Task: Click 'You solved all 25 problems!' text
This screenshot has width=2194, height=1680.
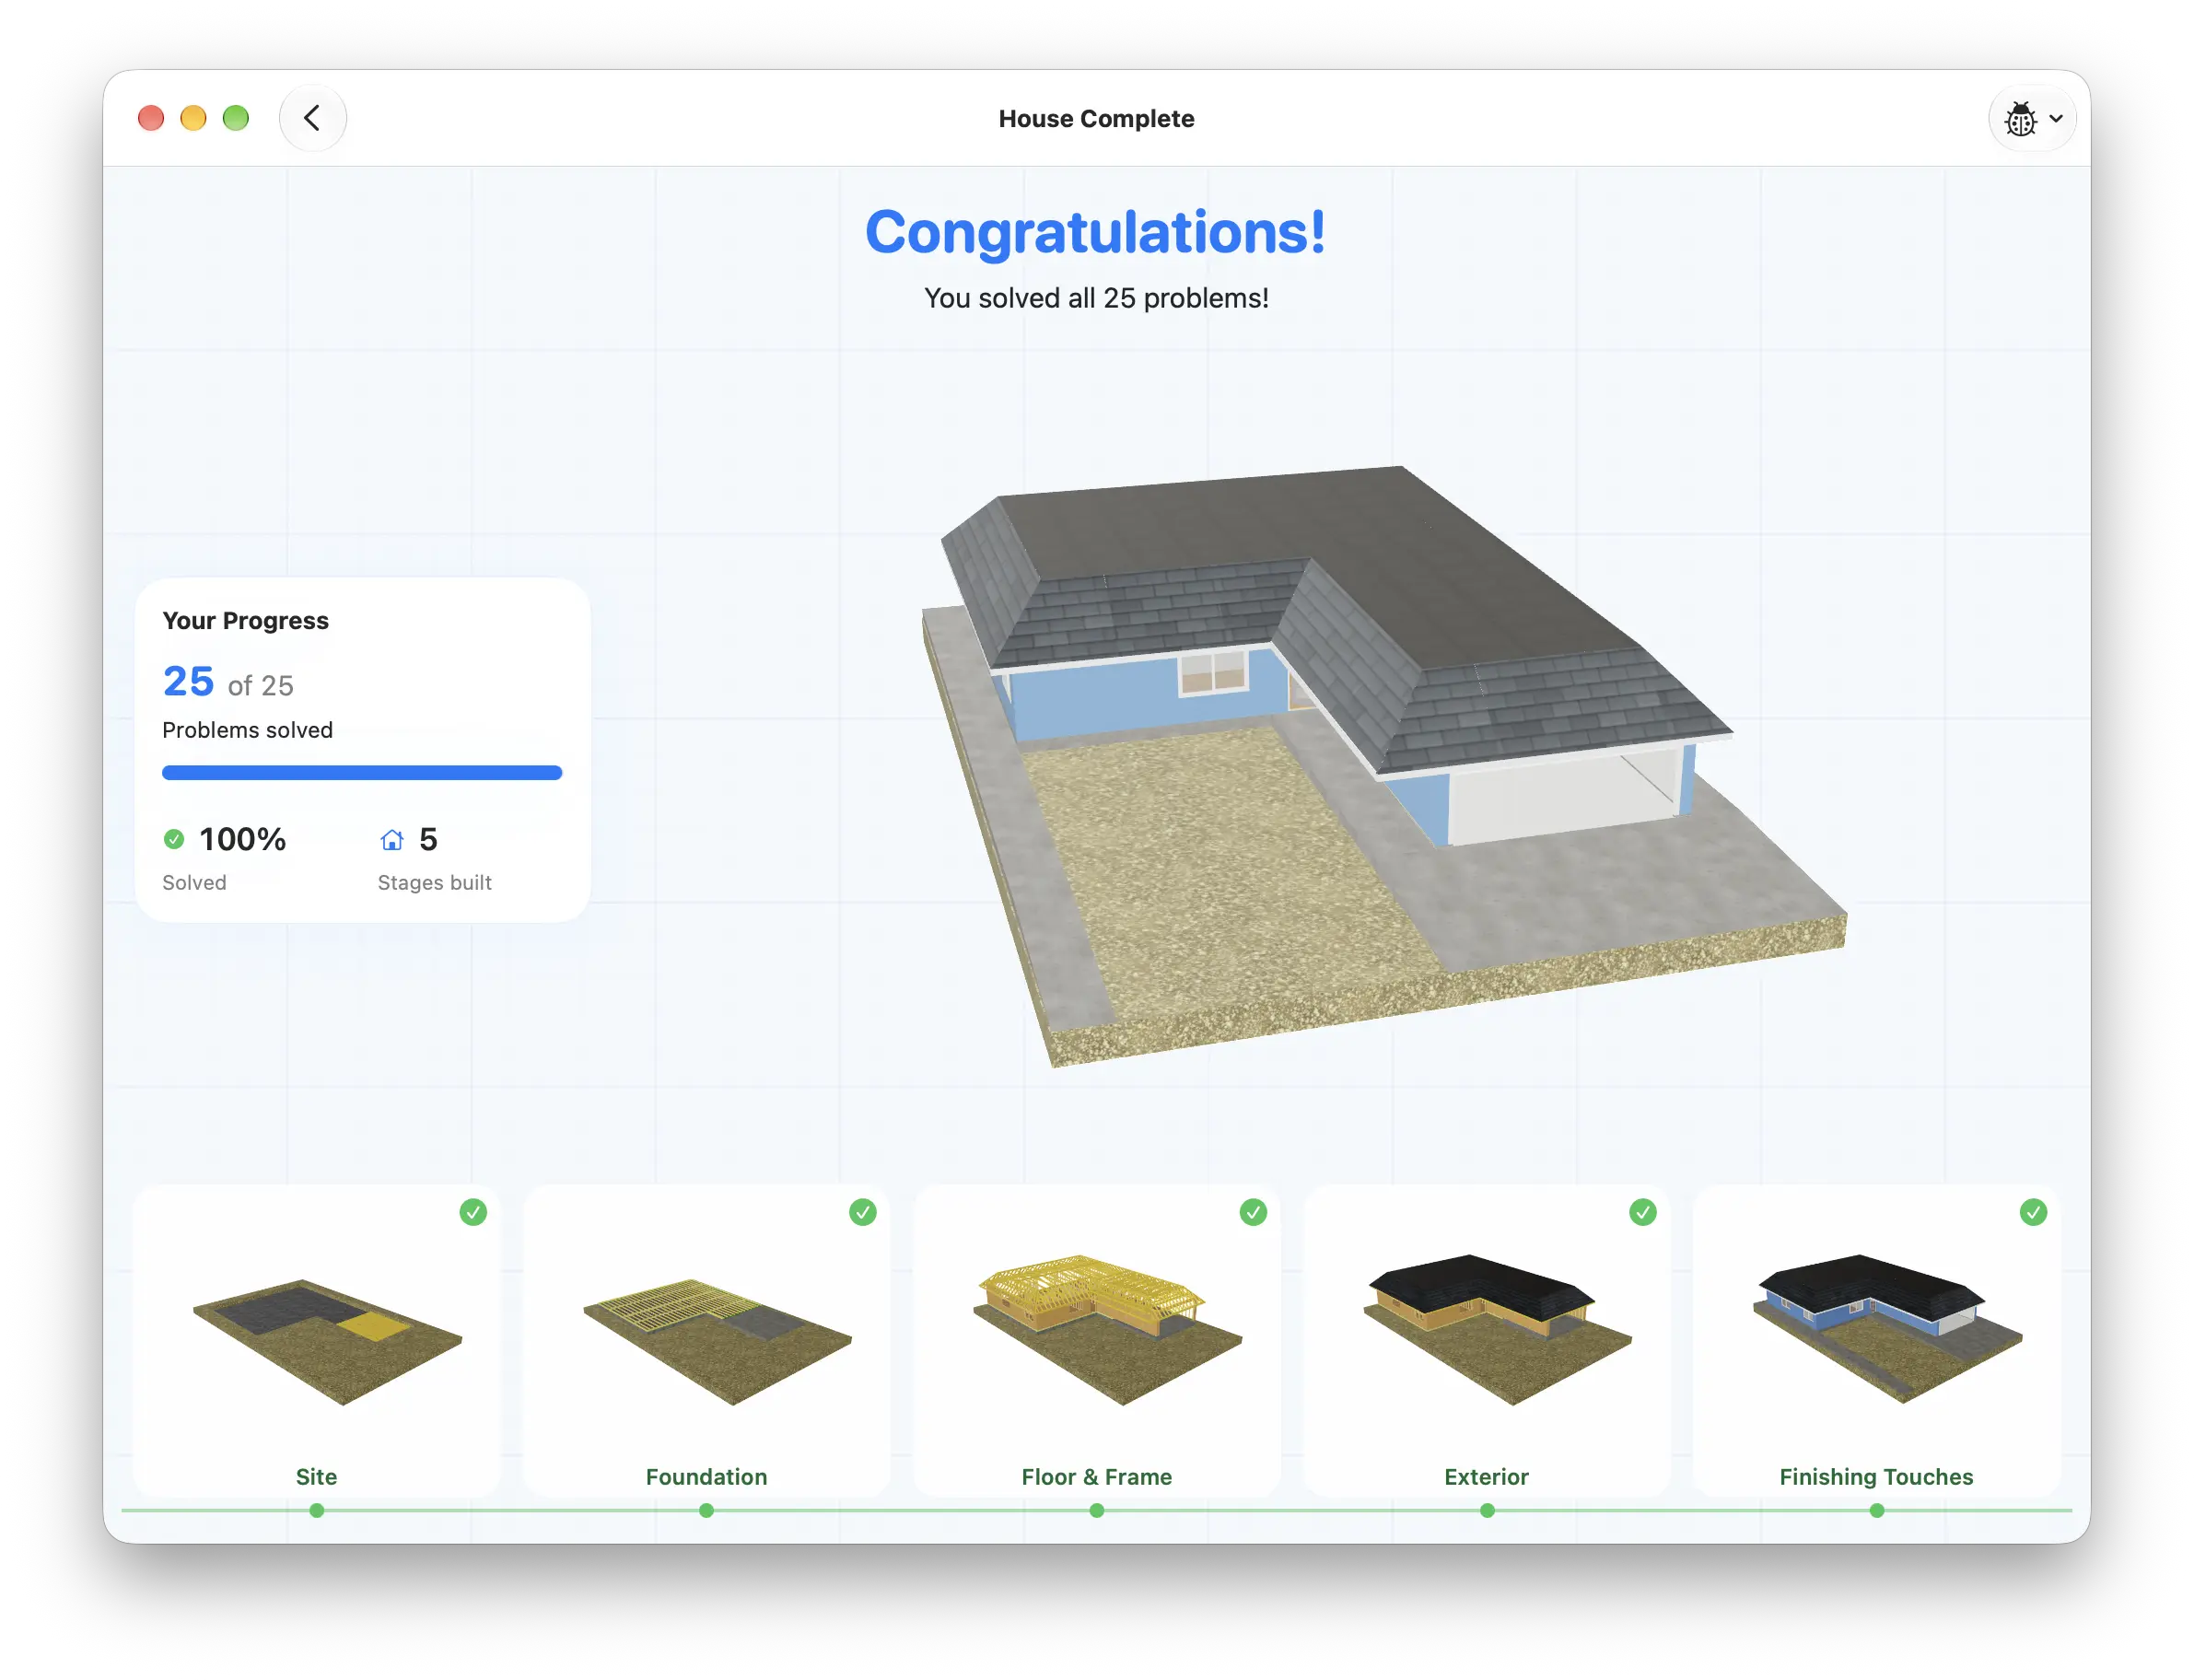Action: coord(1097,298)
